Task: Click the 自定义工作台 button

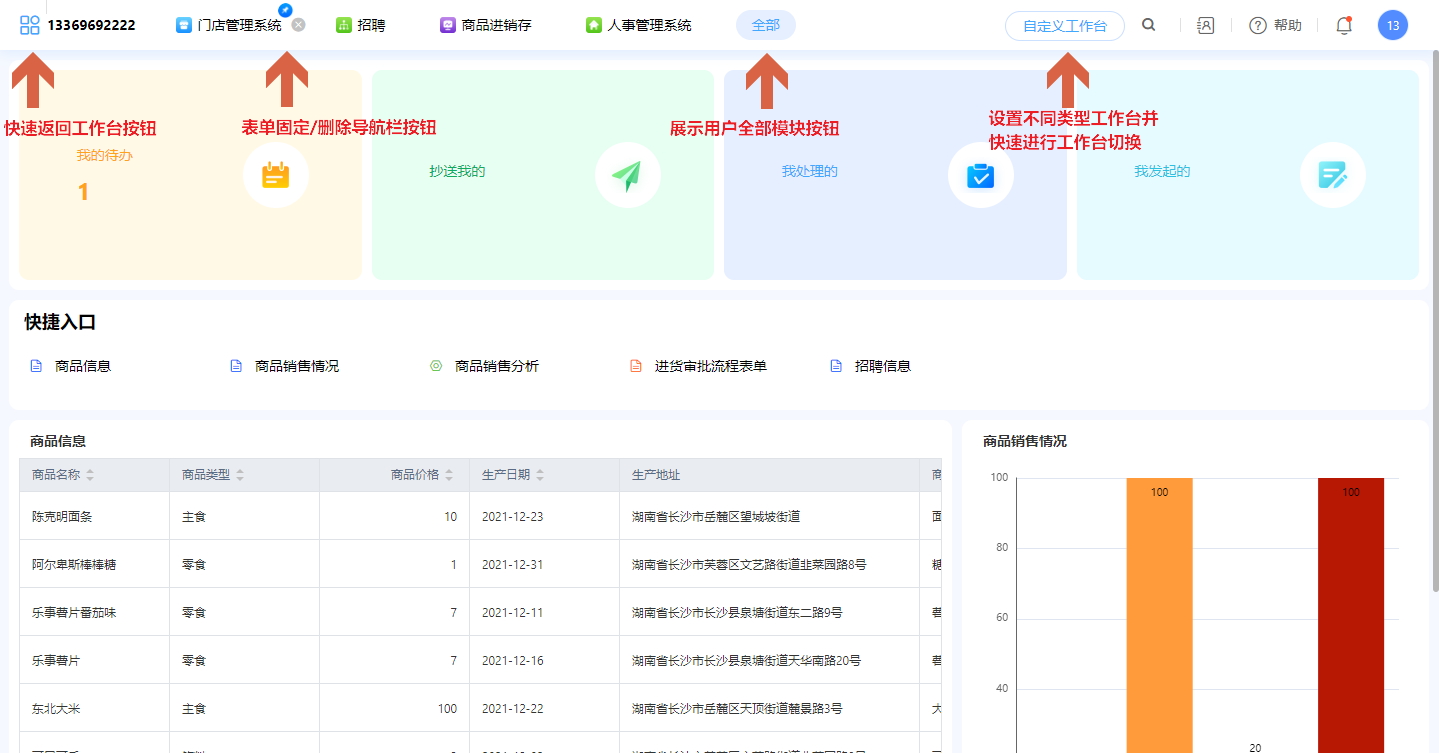Action: pos(1064,26)
